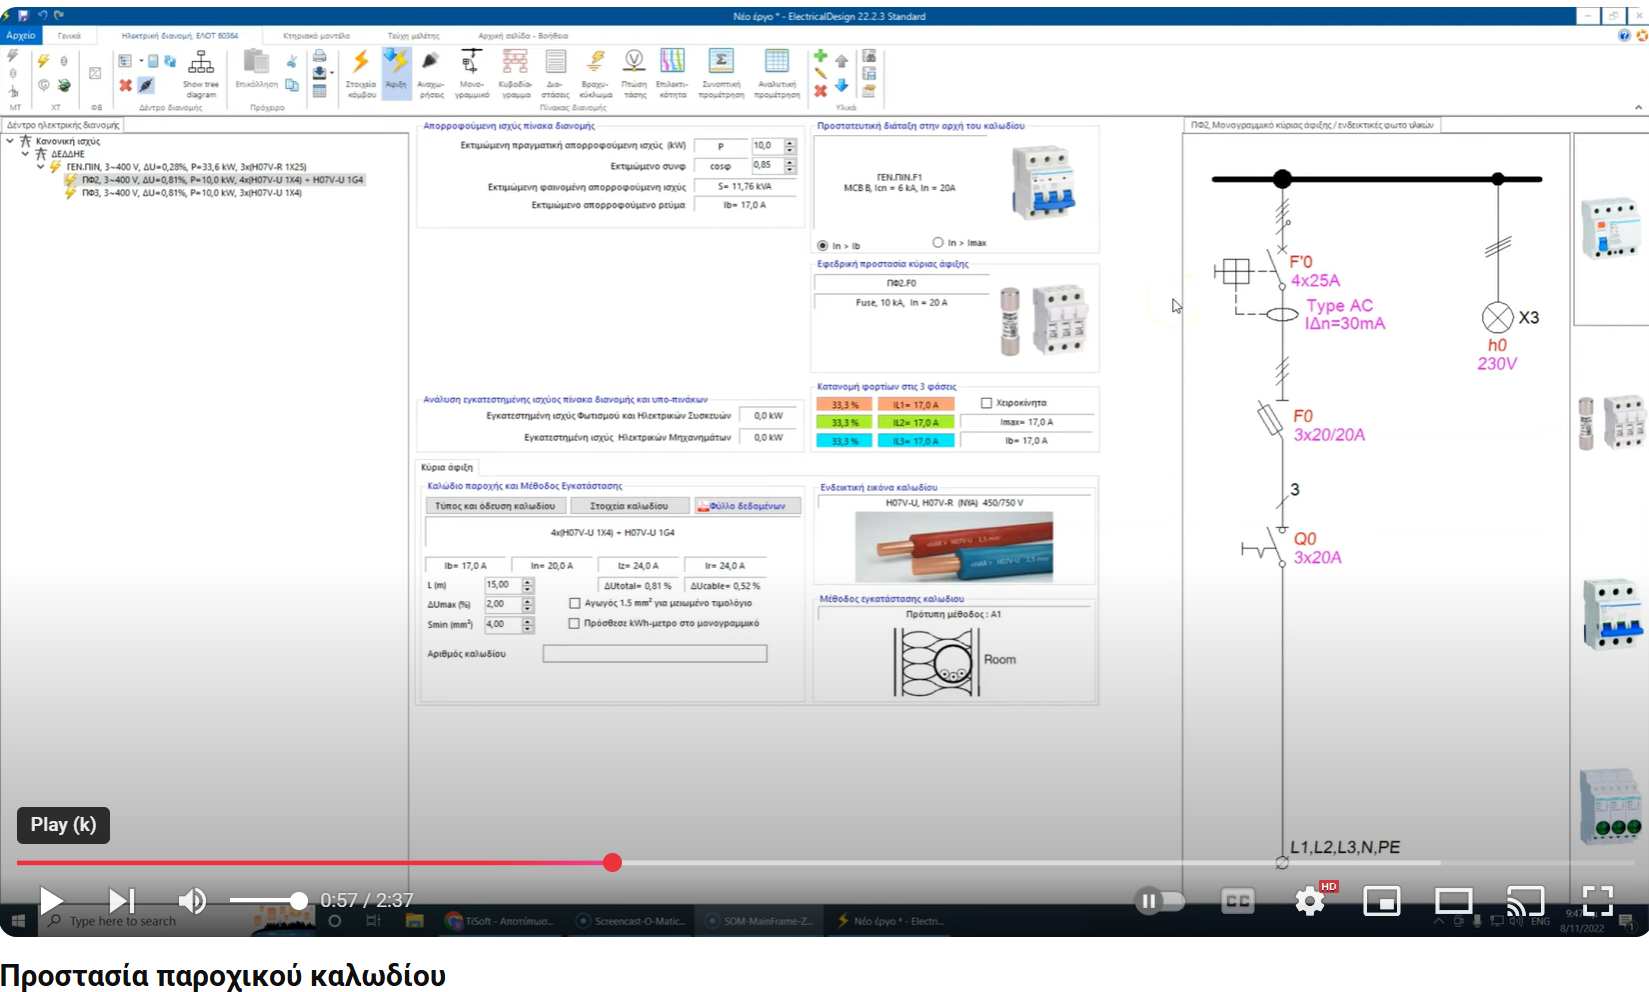Collapse the ΔΕΔΔΗΕ tree node

[x=25, y=153]
